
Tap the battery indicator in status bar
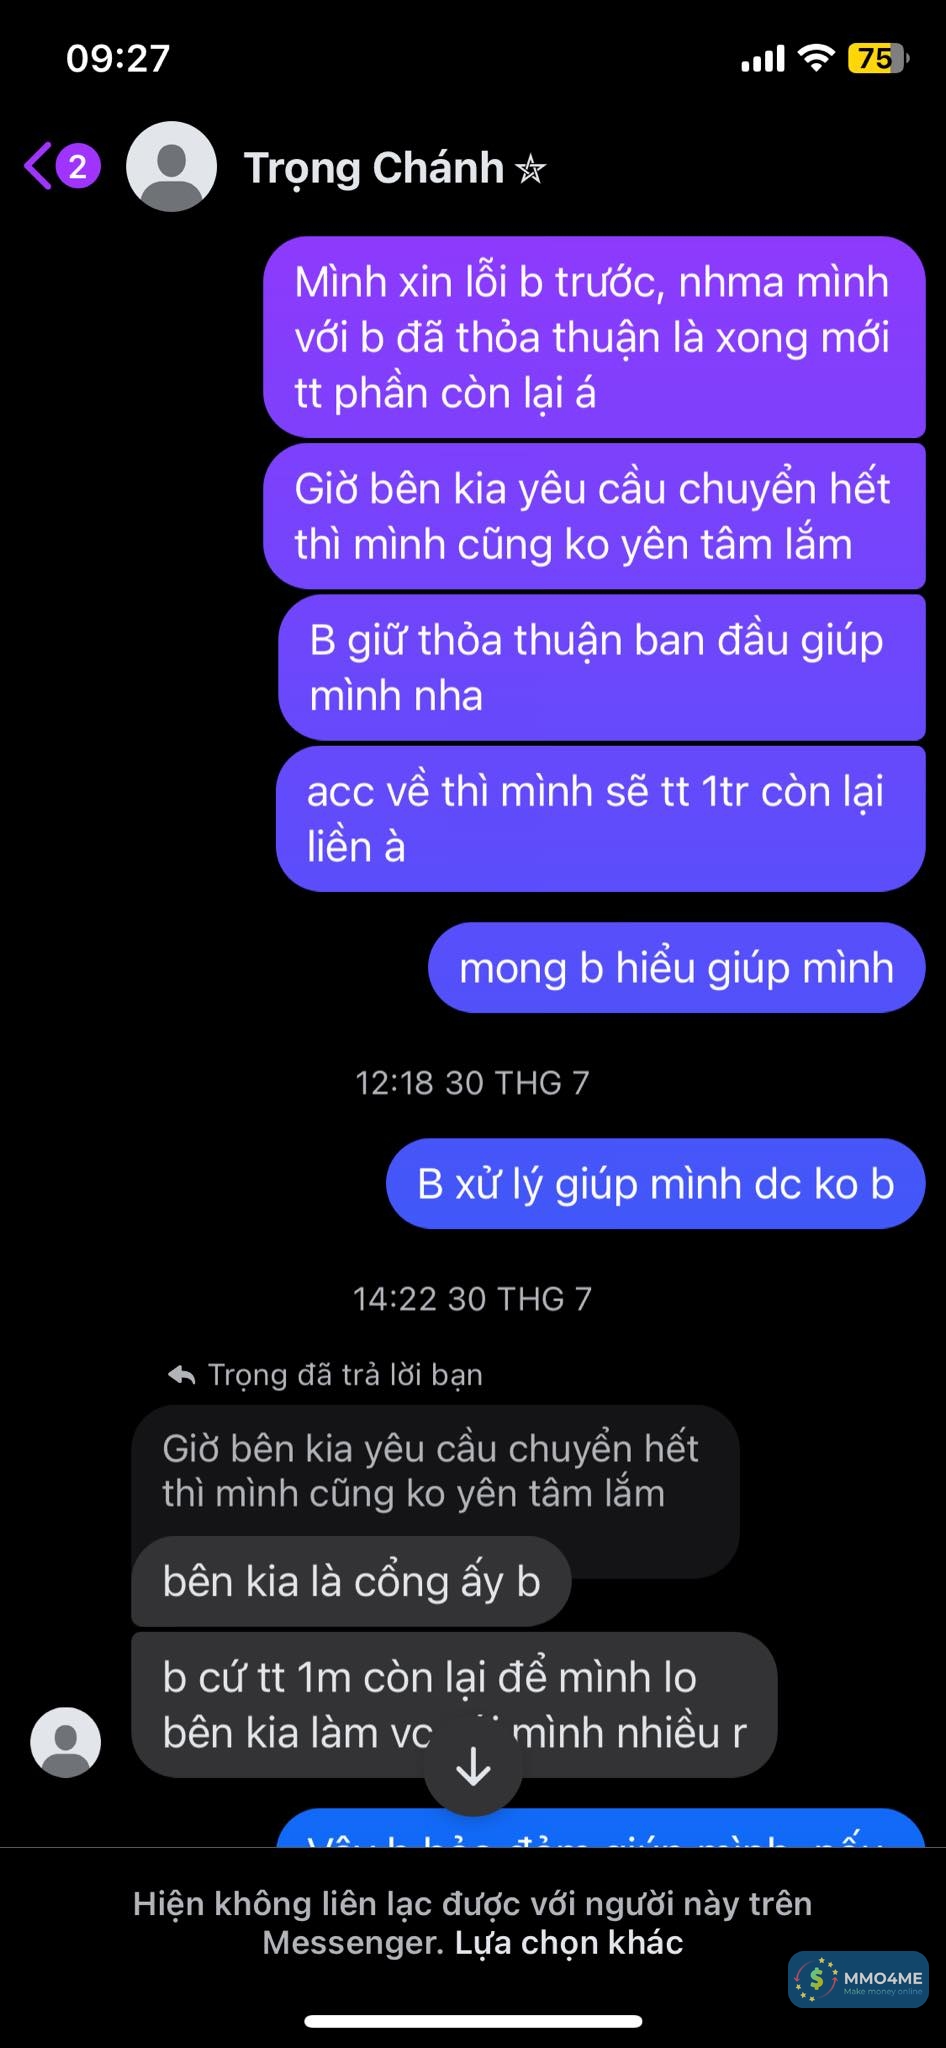pos(878,59)
